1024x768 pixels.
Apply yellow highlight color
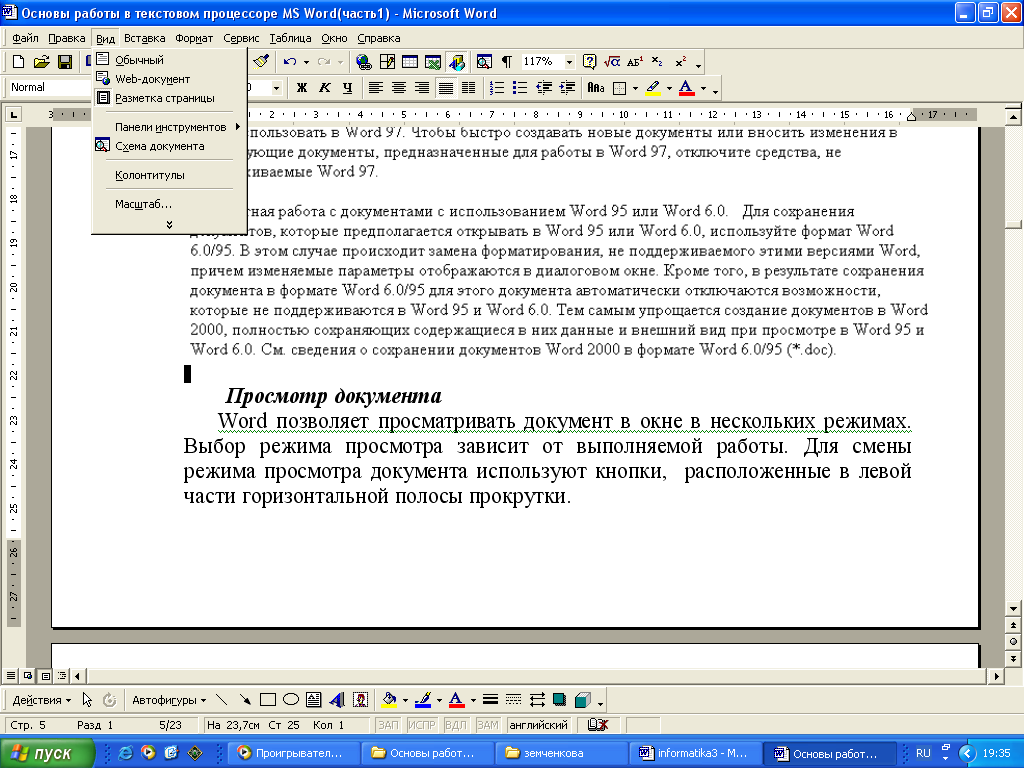coord(653,88)
